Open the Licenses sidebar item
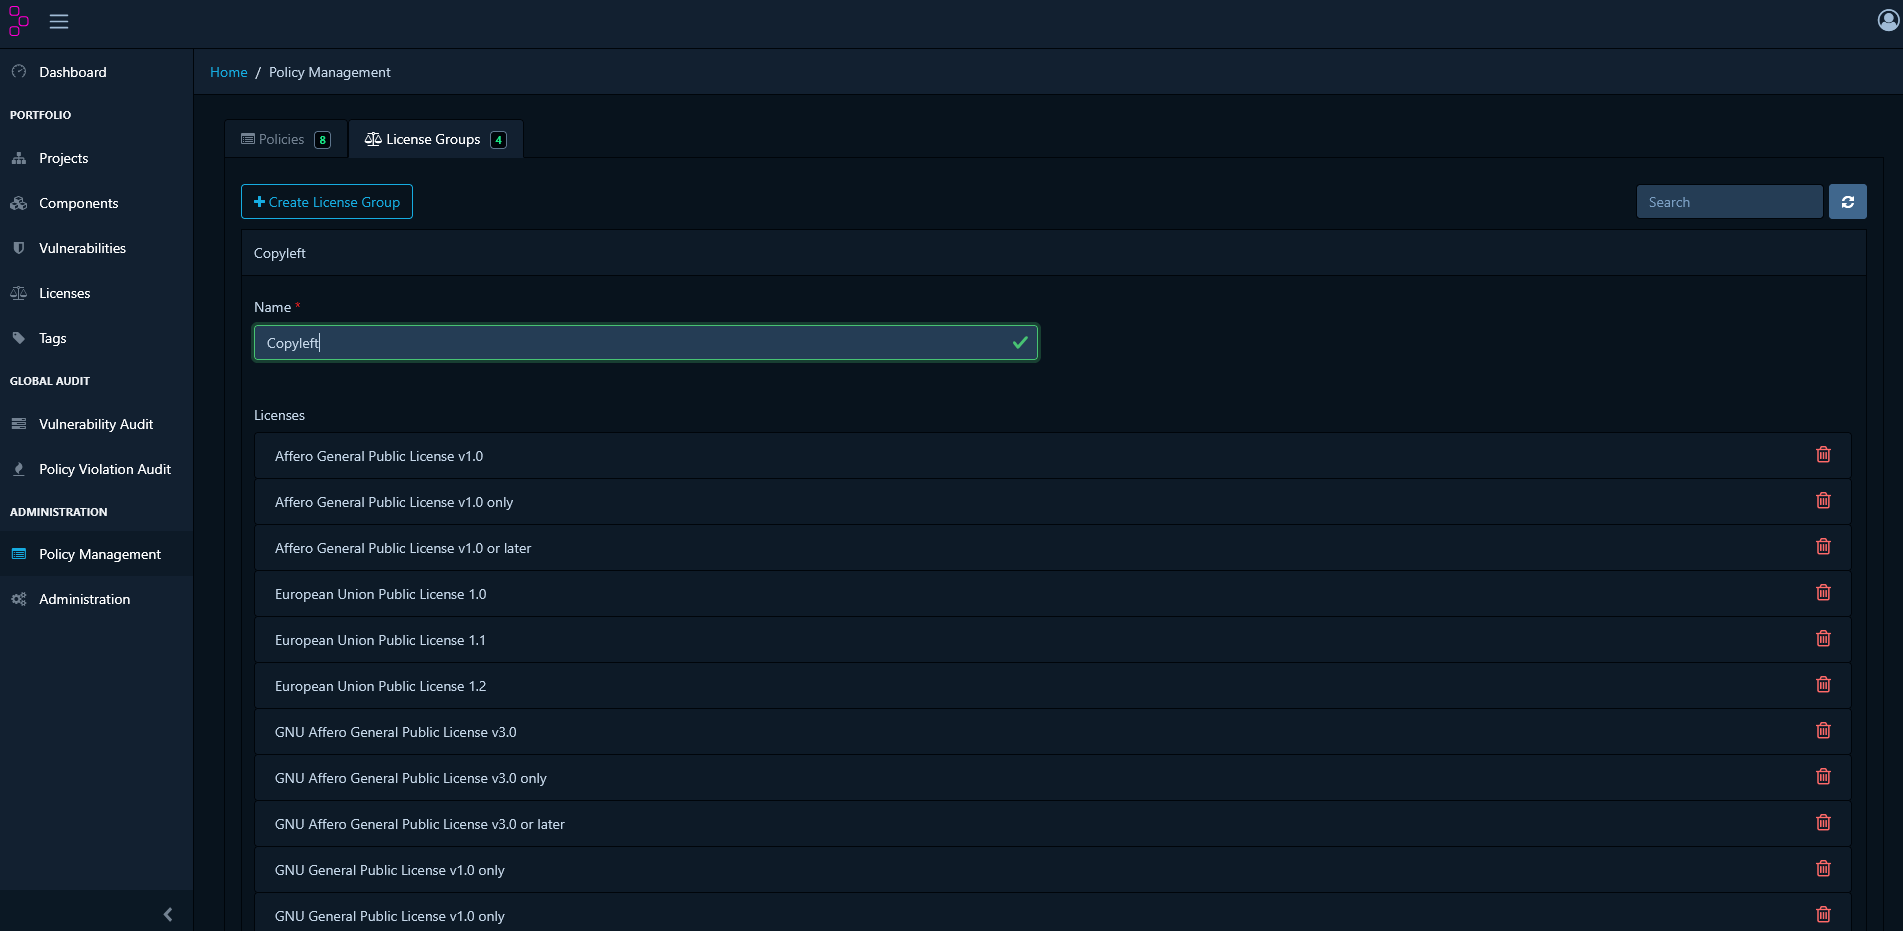Image resolution: width=1903 pixels, height=931 pixels. (x=96, y=293)
